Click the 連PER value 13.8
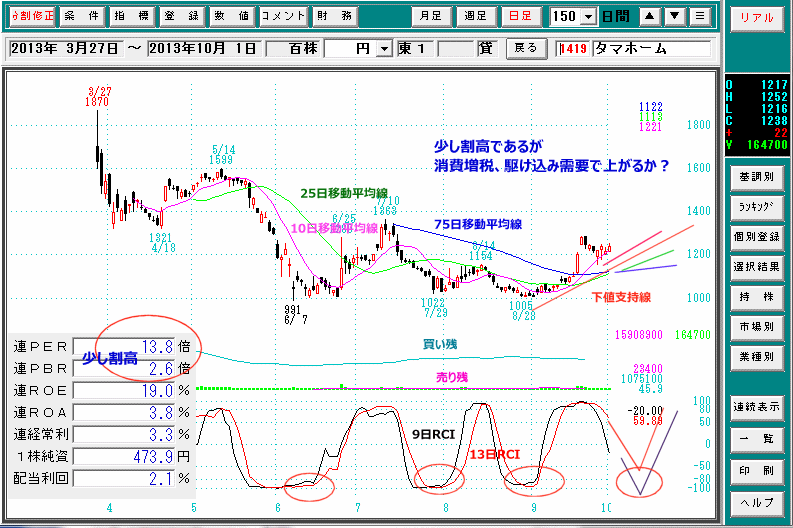793x528 pixels. click(x=157, y=347)
